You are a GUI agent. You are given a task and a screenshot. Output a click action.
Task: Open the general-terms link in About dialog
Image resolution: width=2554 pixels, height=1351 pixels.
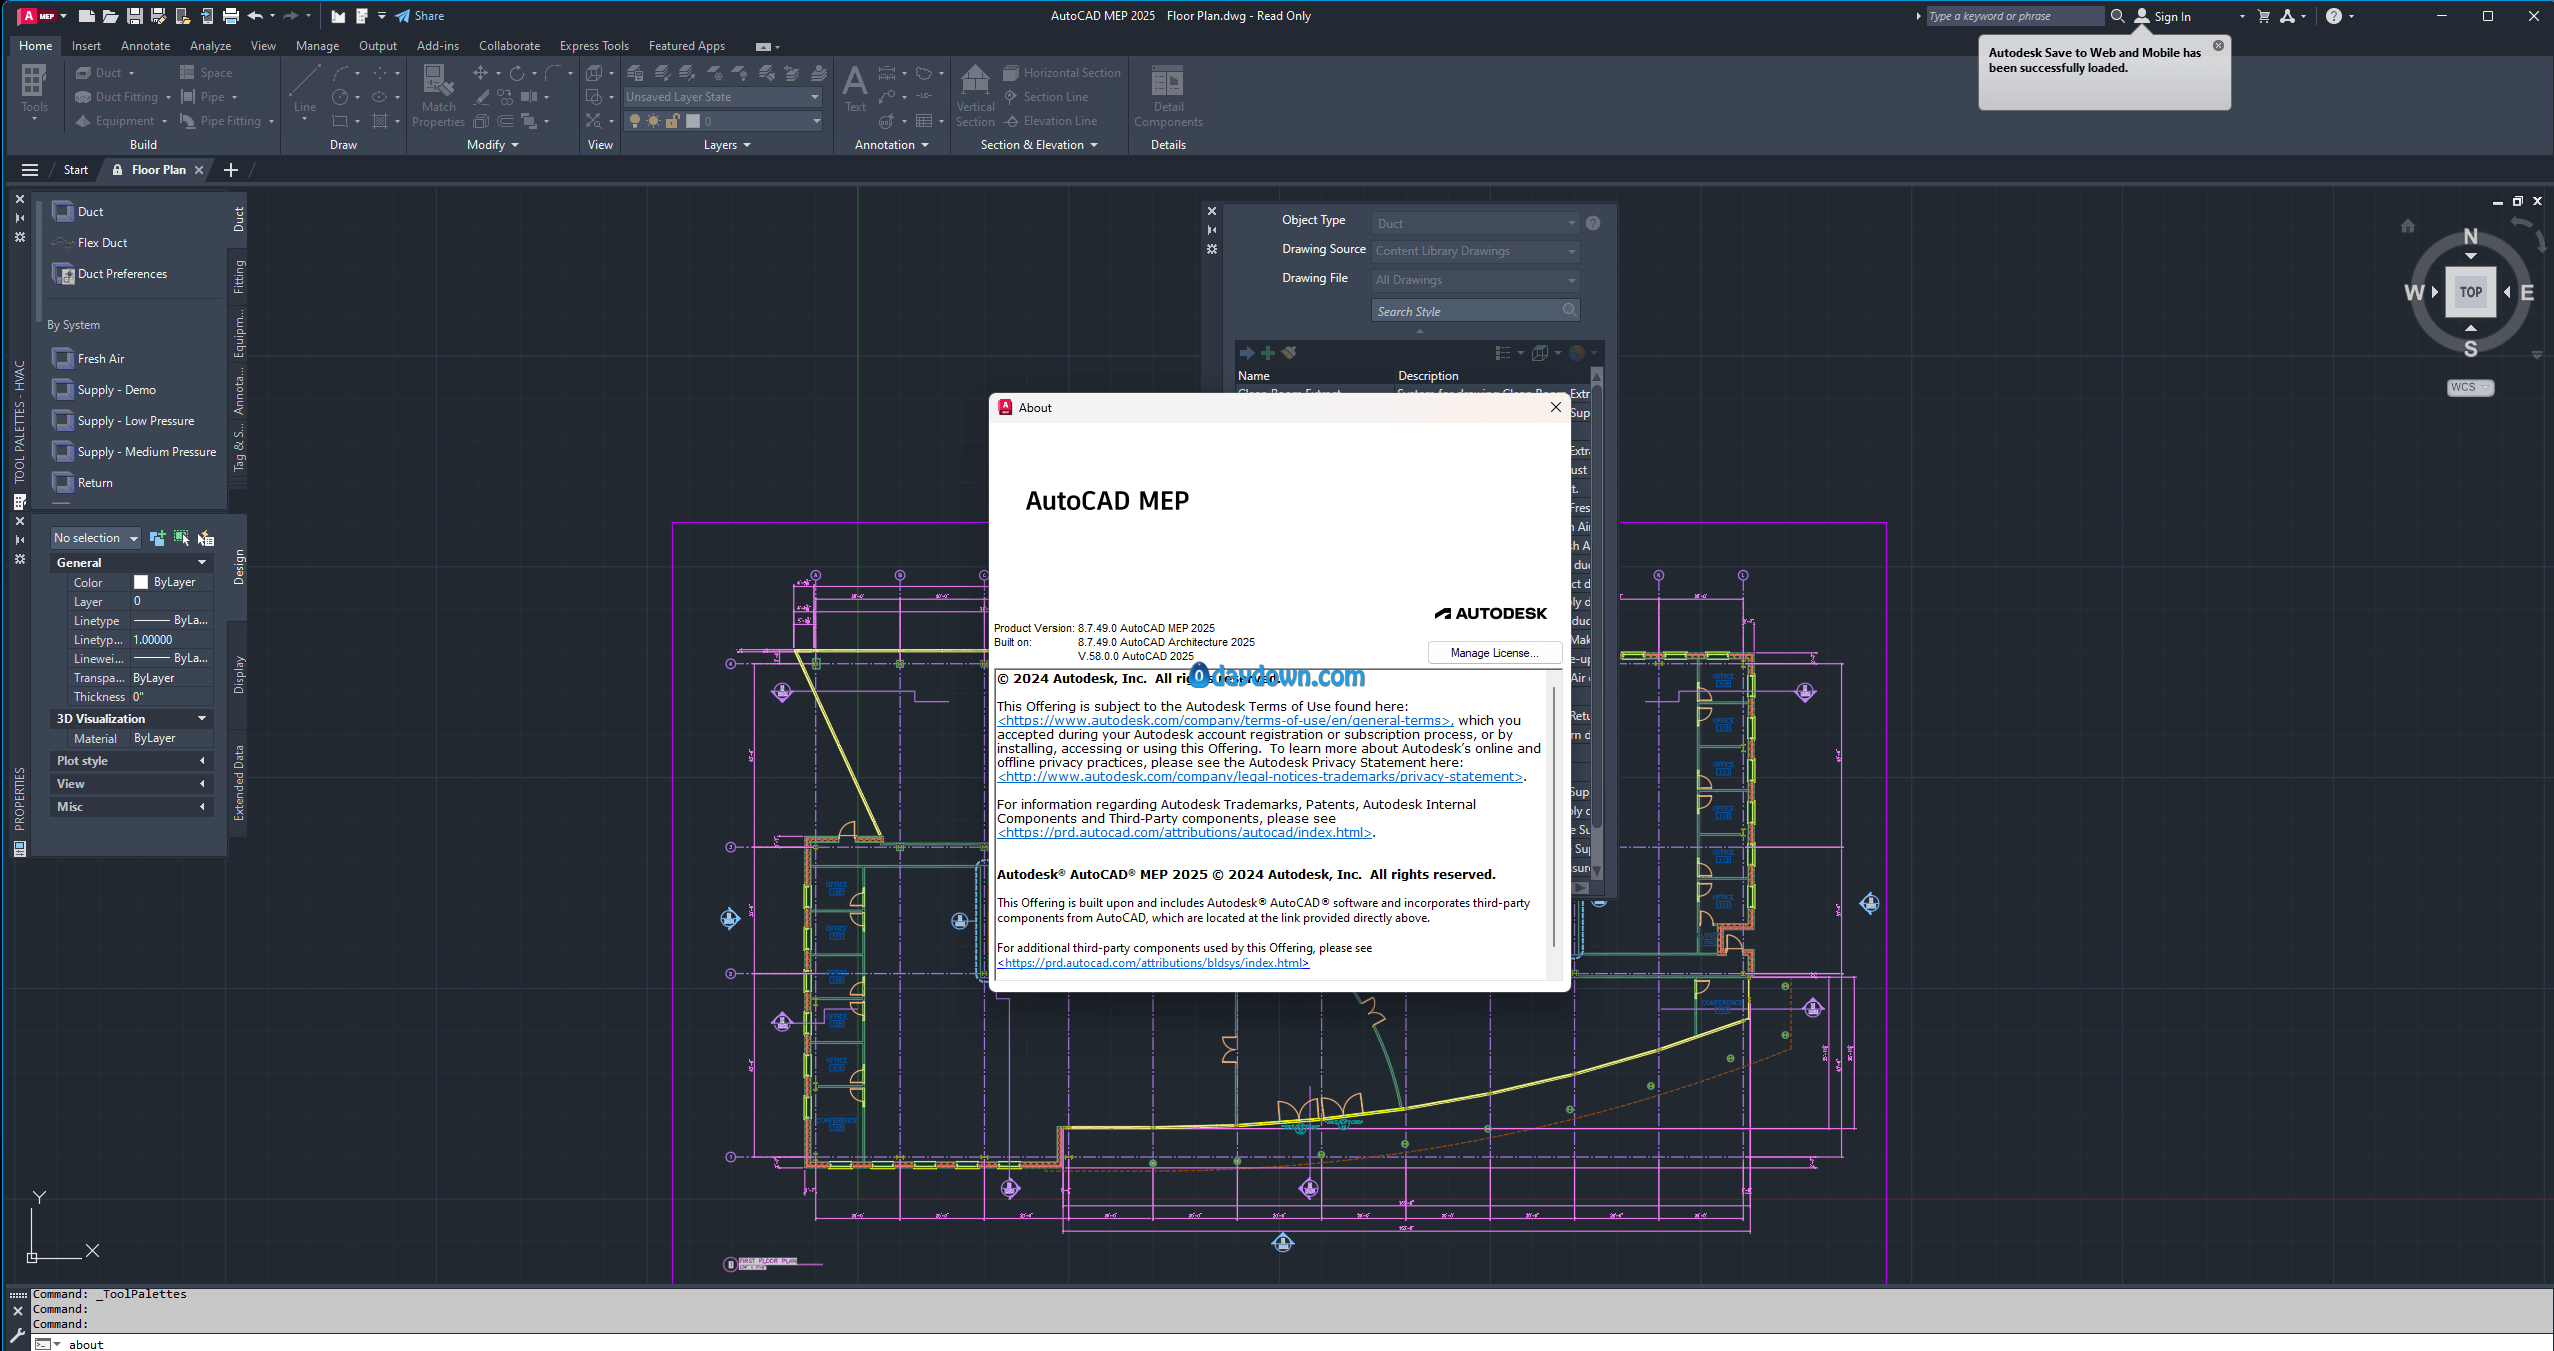[1224, 721]
